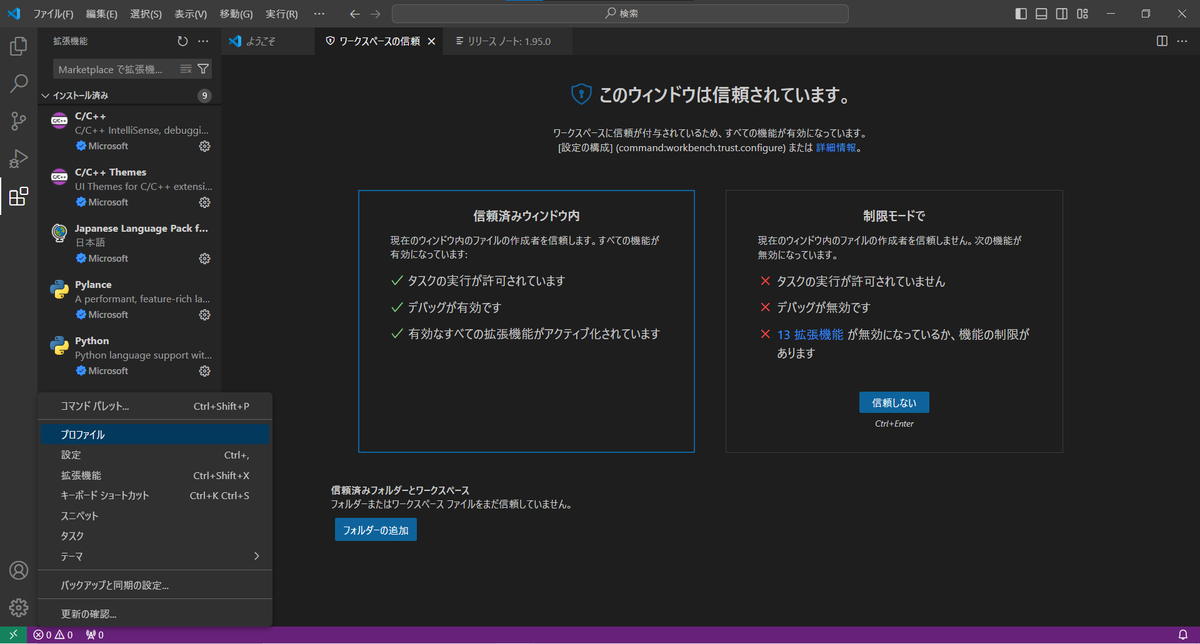
Task: Select the C/C++ Themes extension entry
Action: [x=130, y=187]
